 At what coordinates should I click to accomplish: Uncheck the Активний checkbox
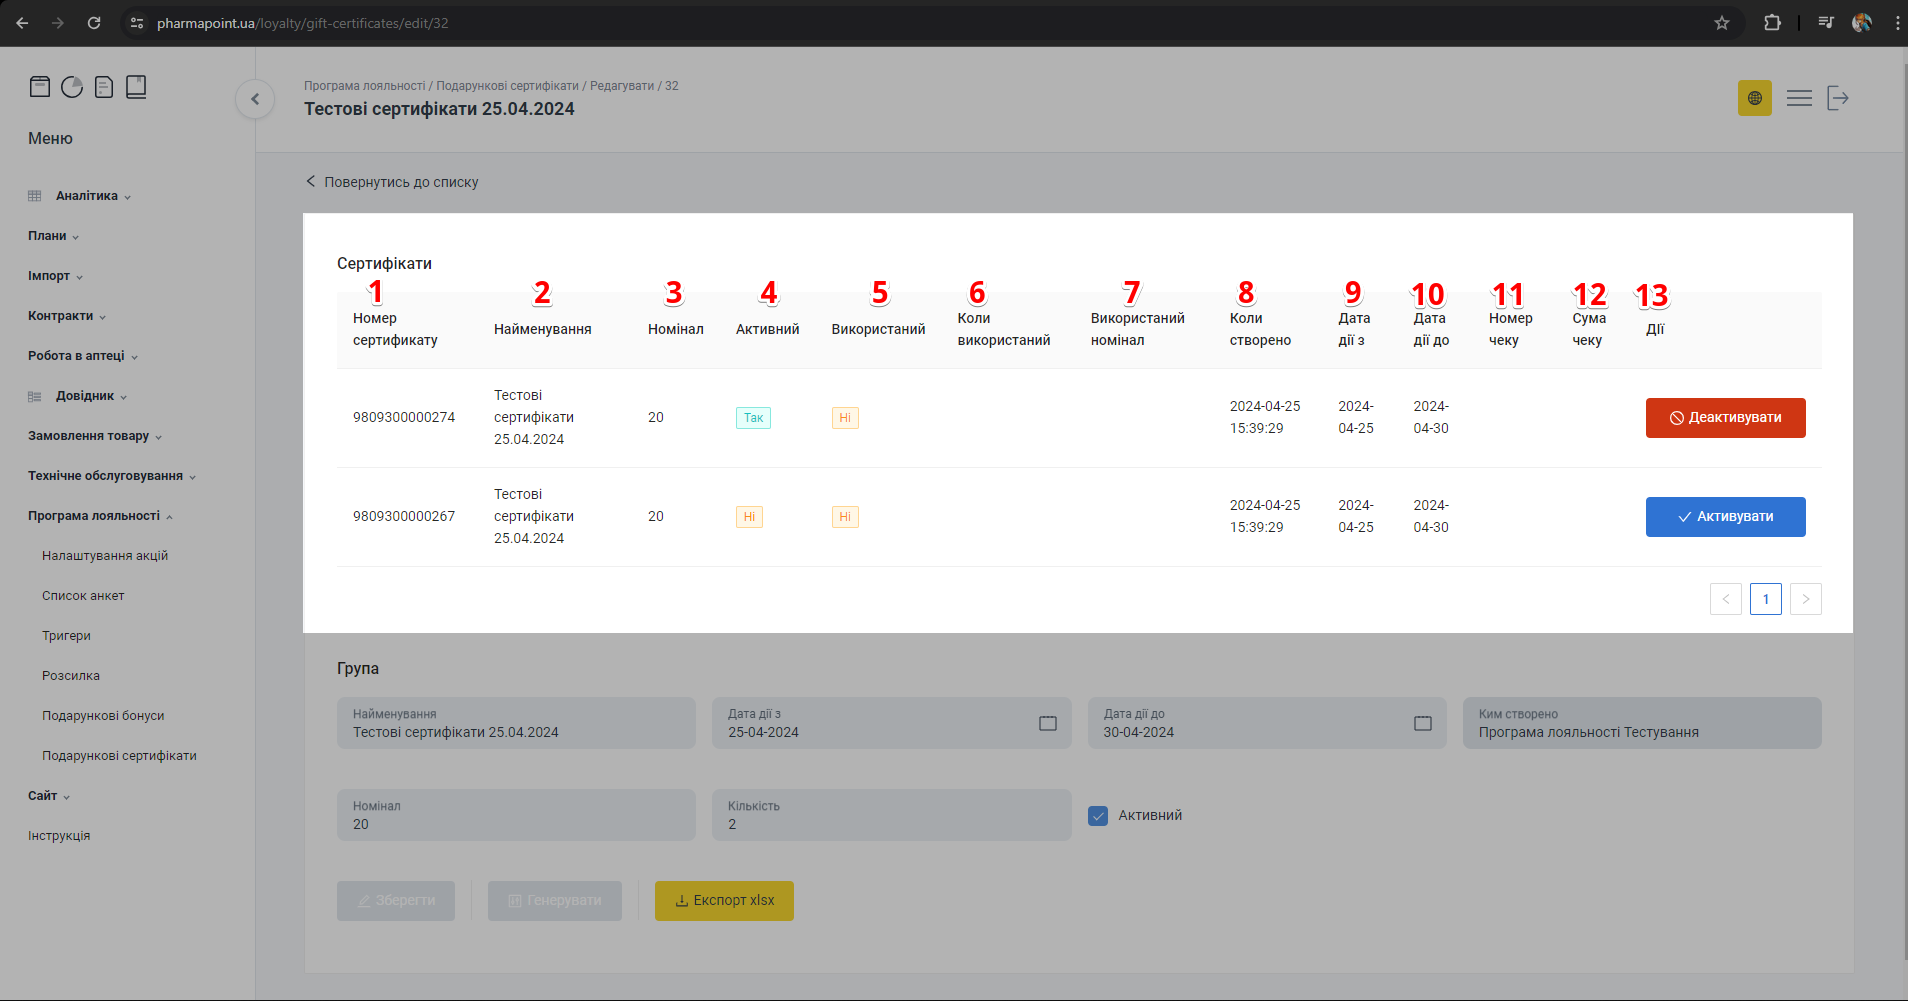tap(1098, 816)
